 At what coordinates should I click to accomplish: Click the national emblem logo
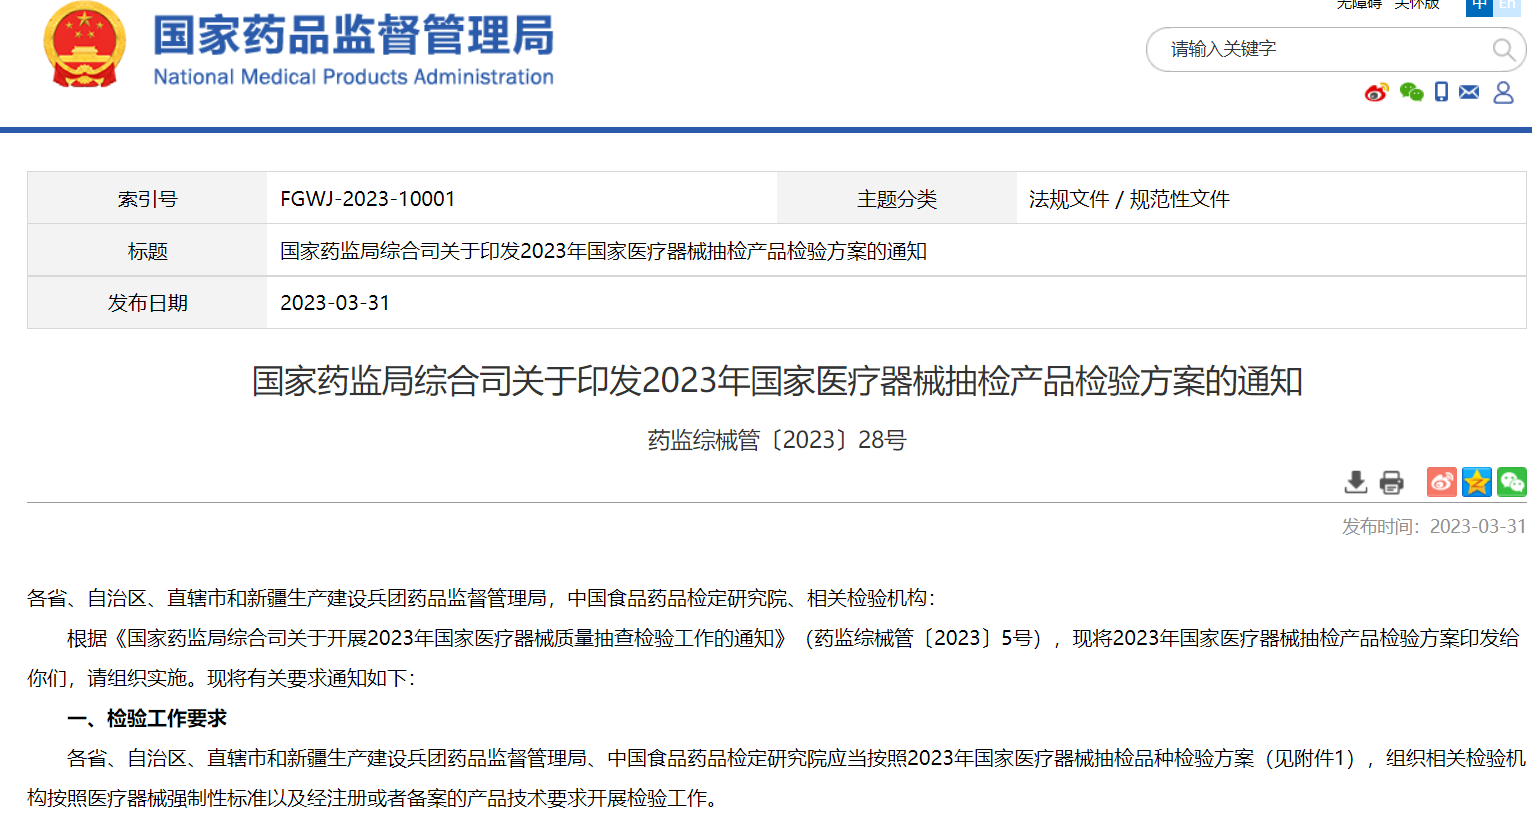point(85,46)
